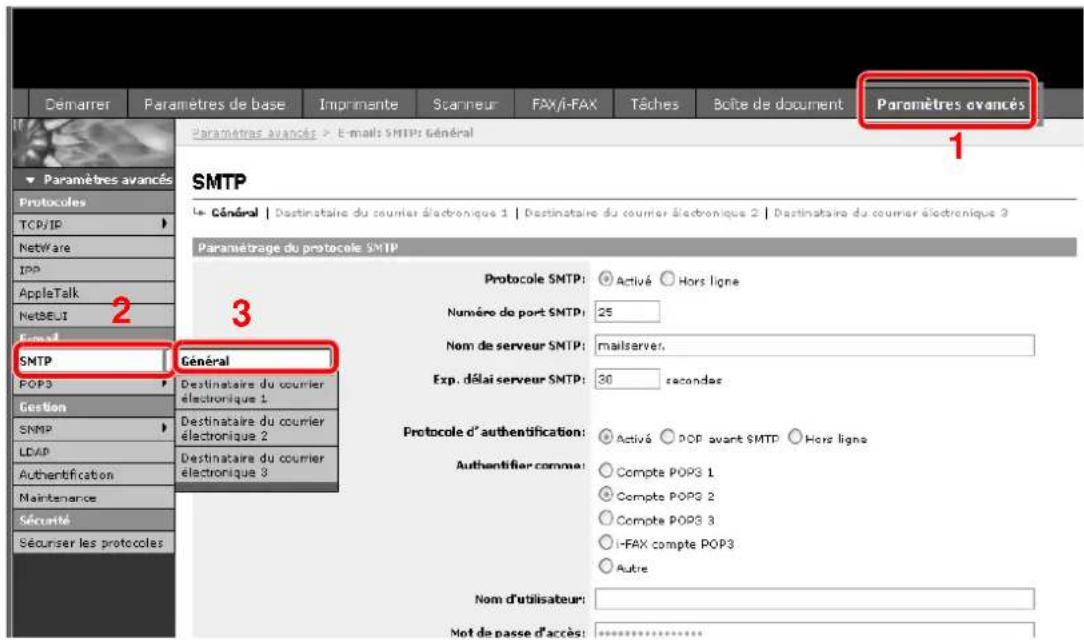The image size is (1084, 640).
Task: Expand the POP3 sidebar submenu
Action: [94, 384]
